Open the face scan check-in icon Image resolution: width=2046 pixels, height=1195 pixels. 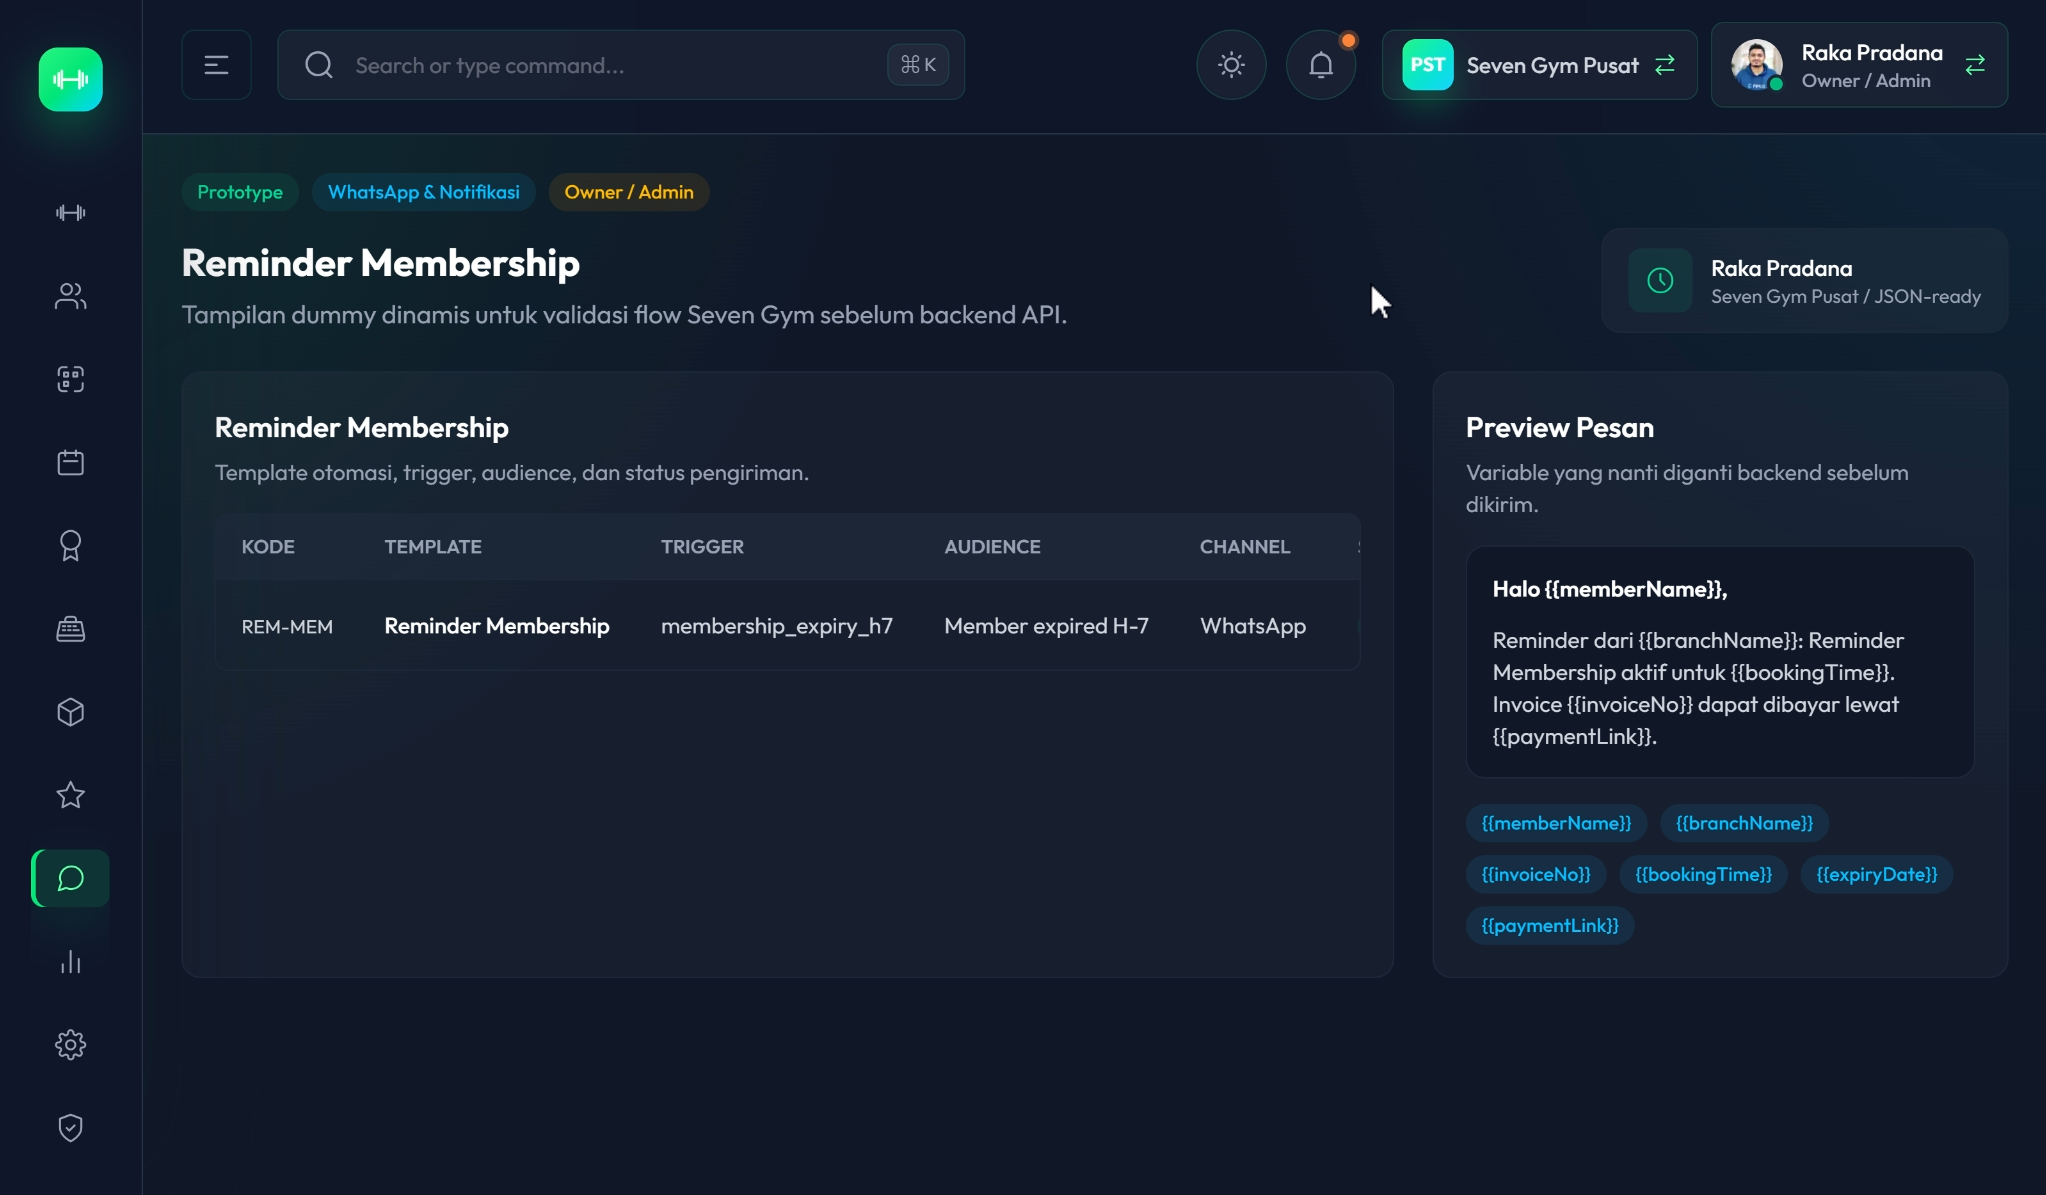pyautogui.click(x=71, y=379)
